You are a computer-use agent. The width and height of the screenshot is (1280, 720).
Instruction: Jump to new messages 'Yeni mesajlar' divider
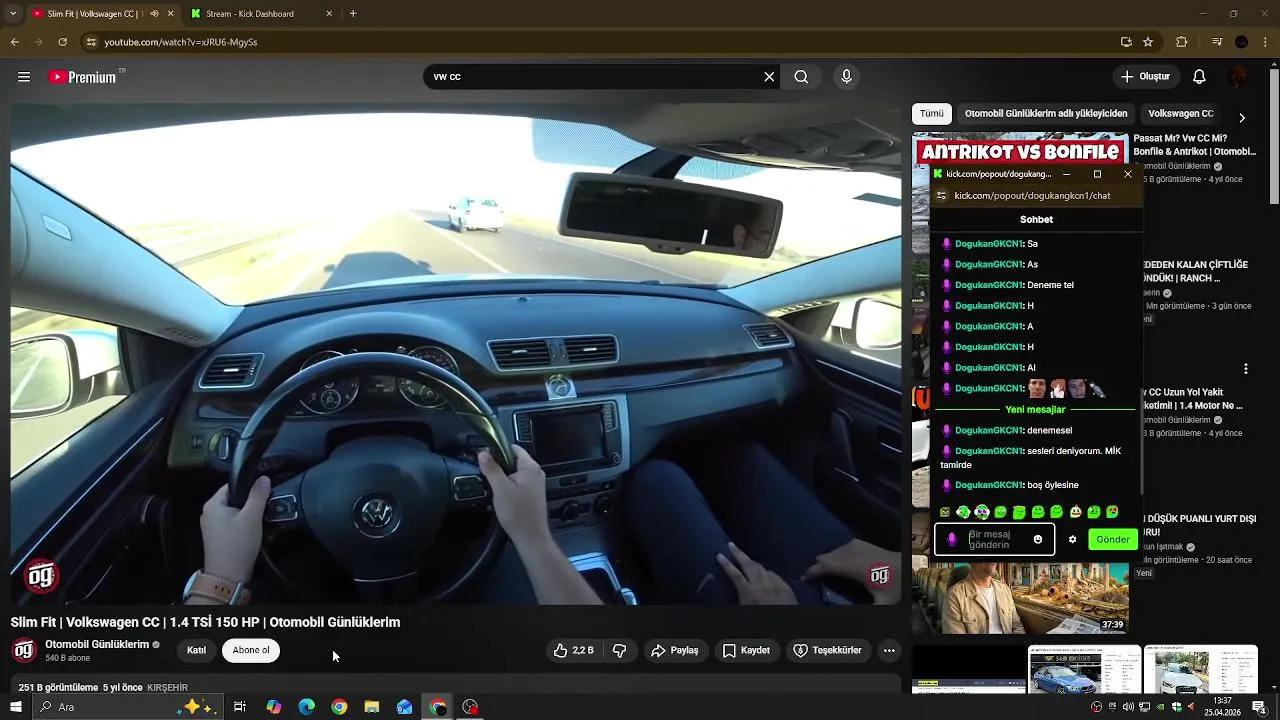tap(1035, 409)
